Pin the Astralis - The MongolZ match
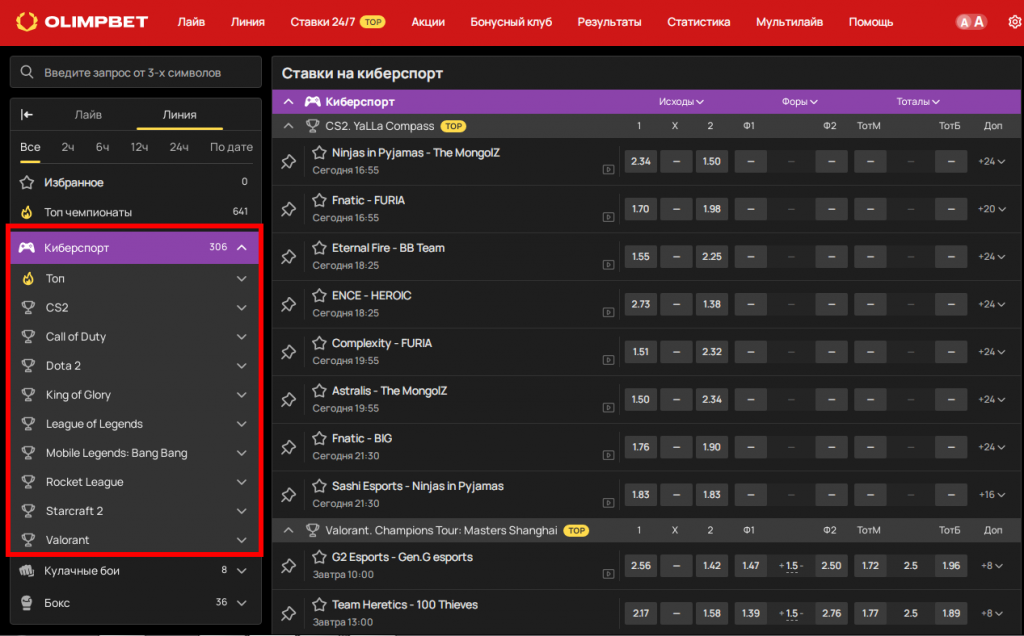 pos(289,400)
